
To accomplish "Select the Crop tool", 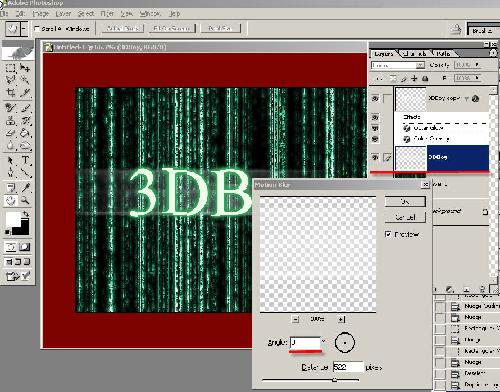I will (x=11, y=92).
